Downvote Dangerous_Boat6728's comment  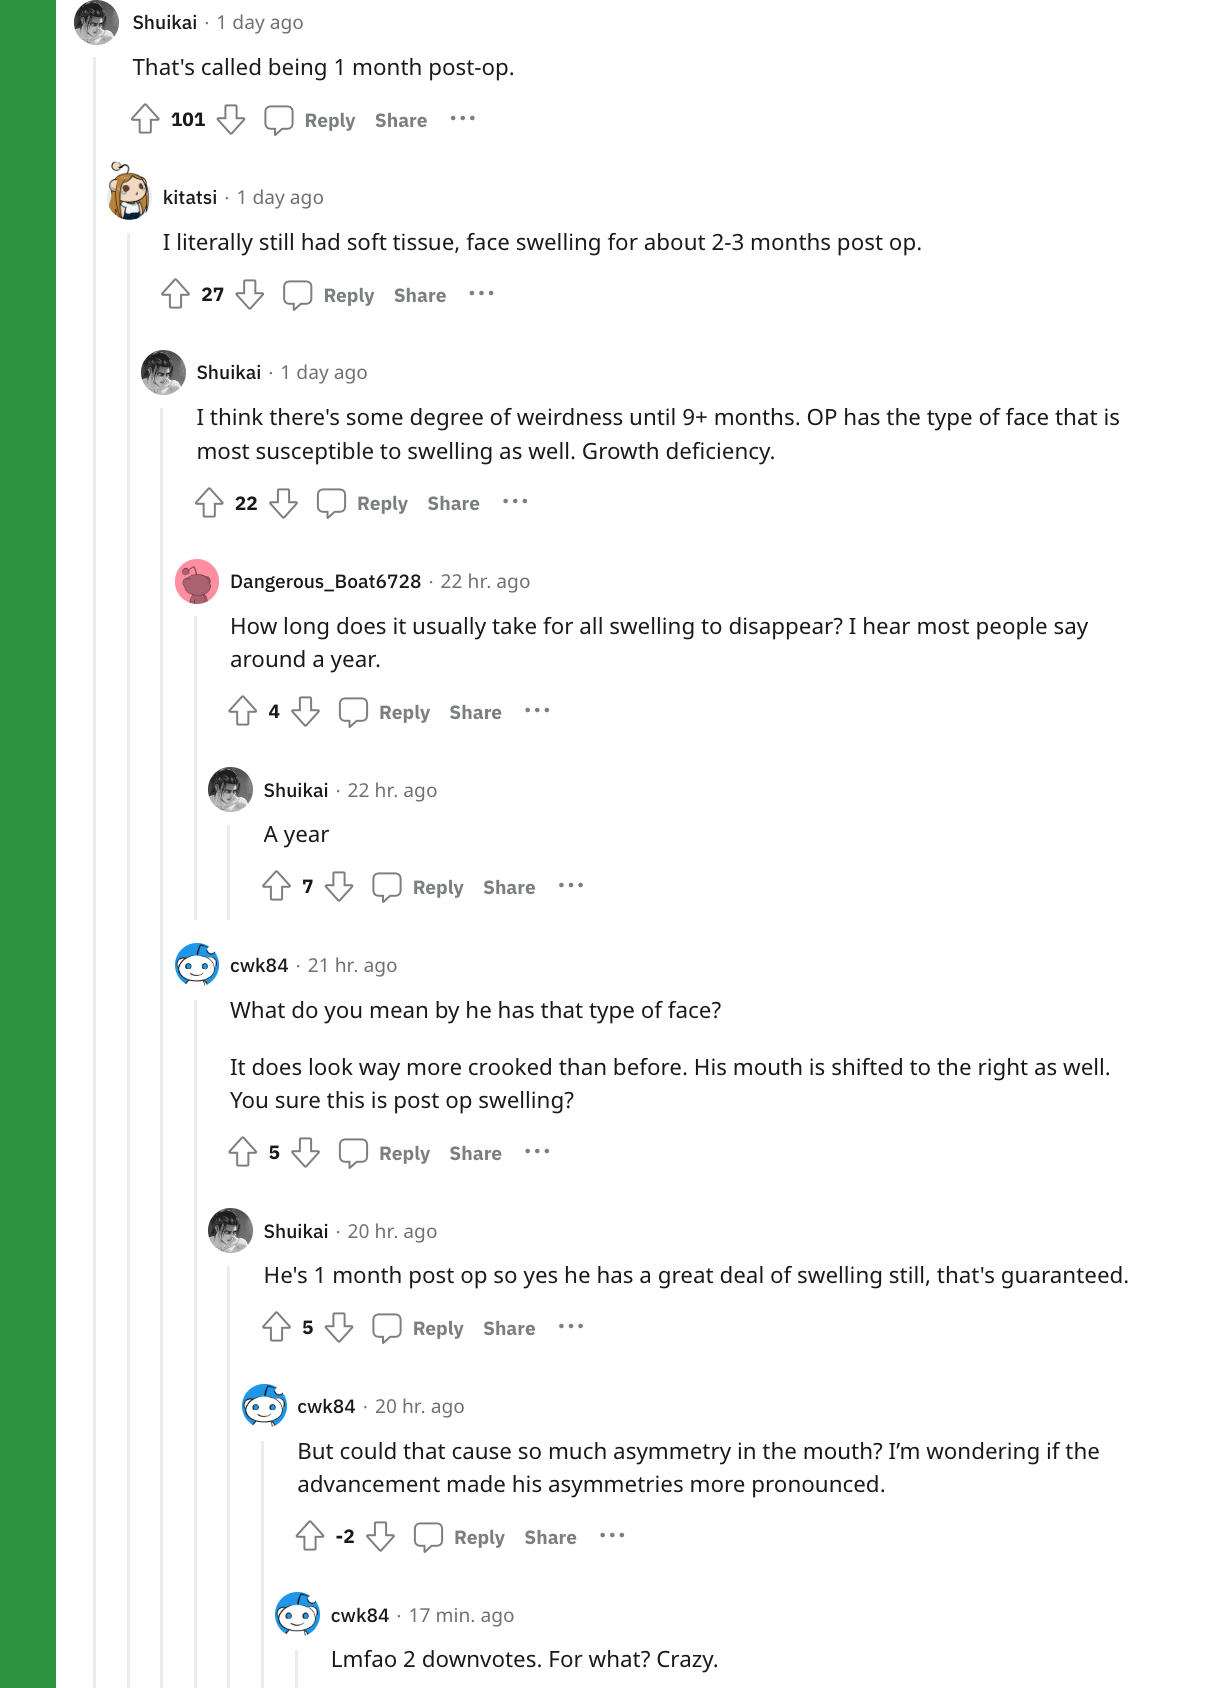coord(306,711)
